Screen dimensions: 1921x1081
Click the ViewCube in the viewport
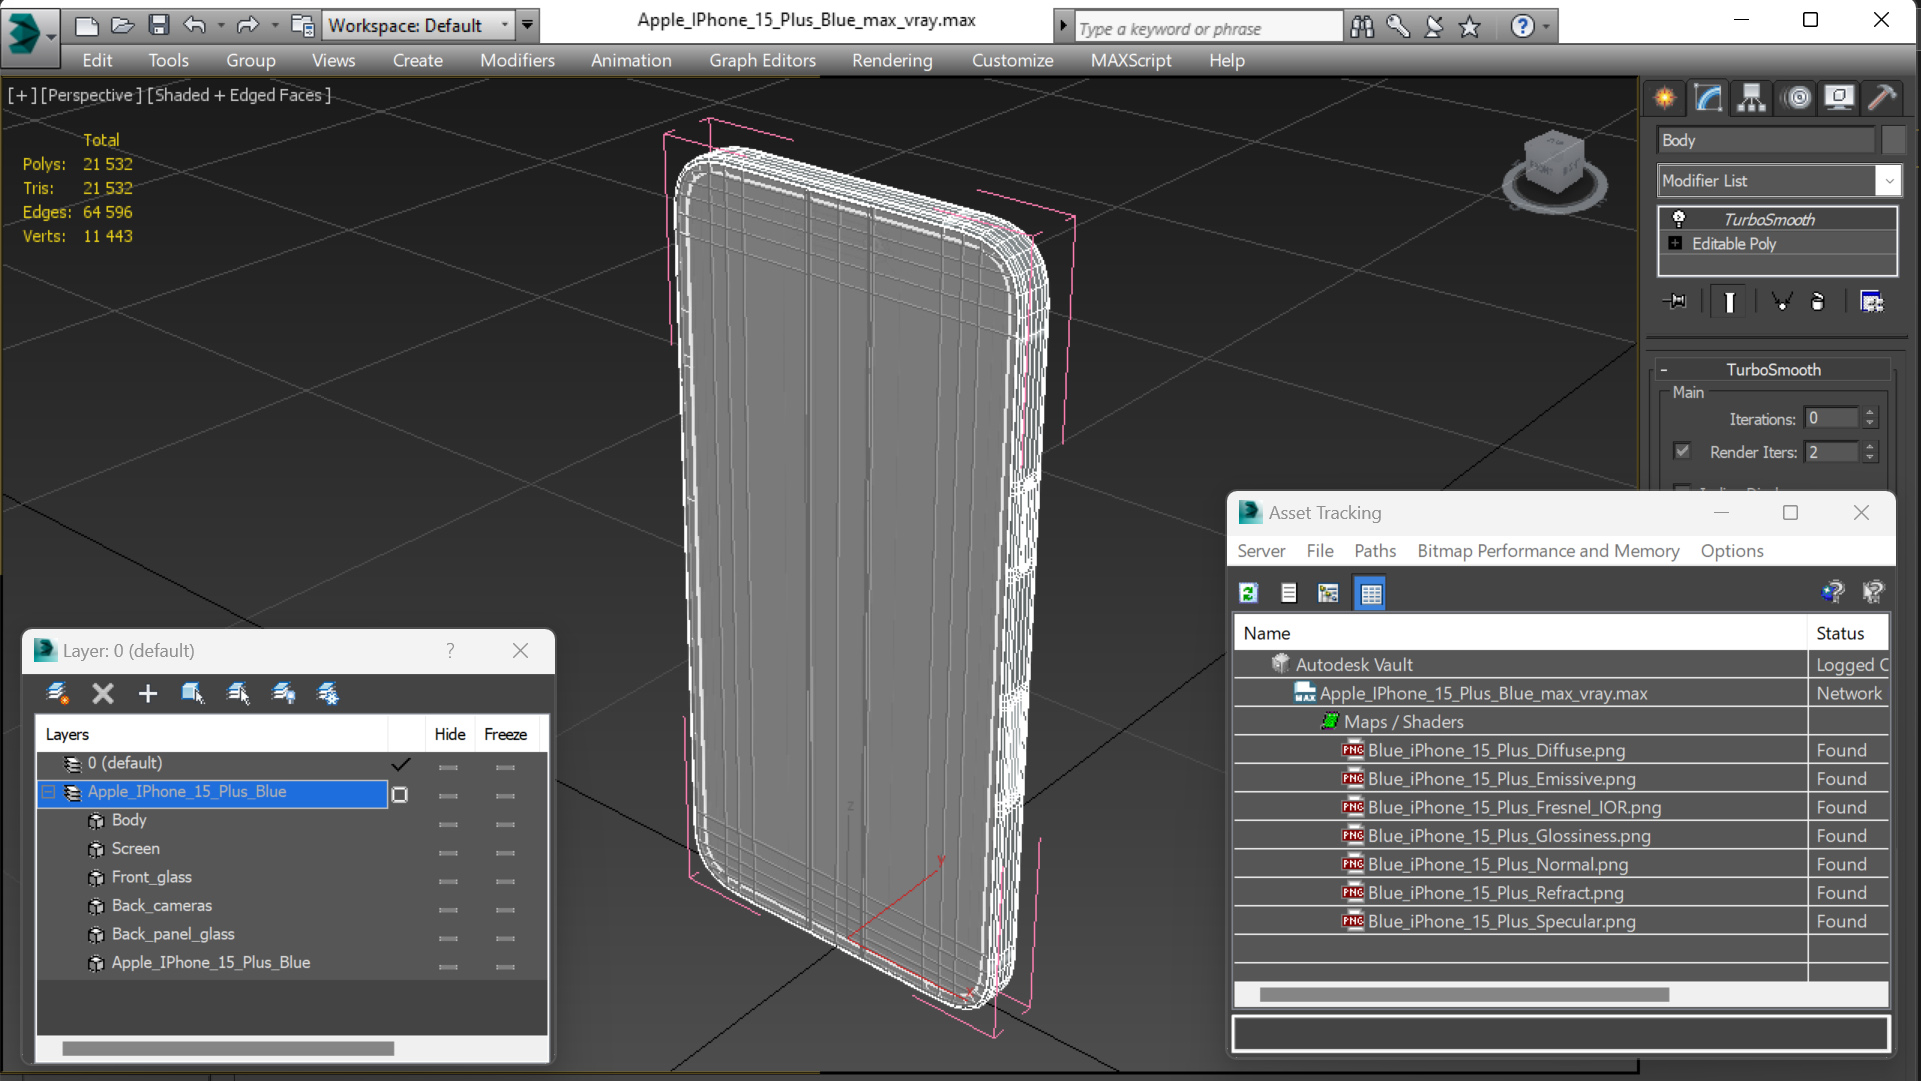point(1555,170)
